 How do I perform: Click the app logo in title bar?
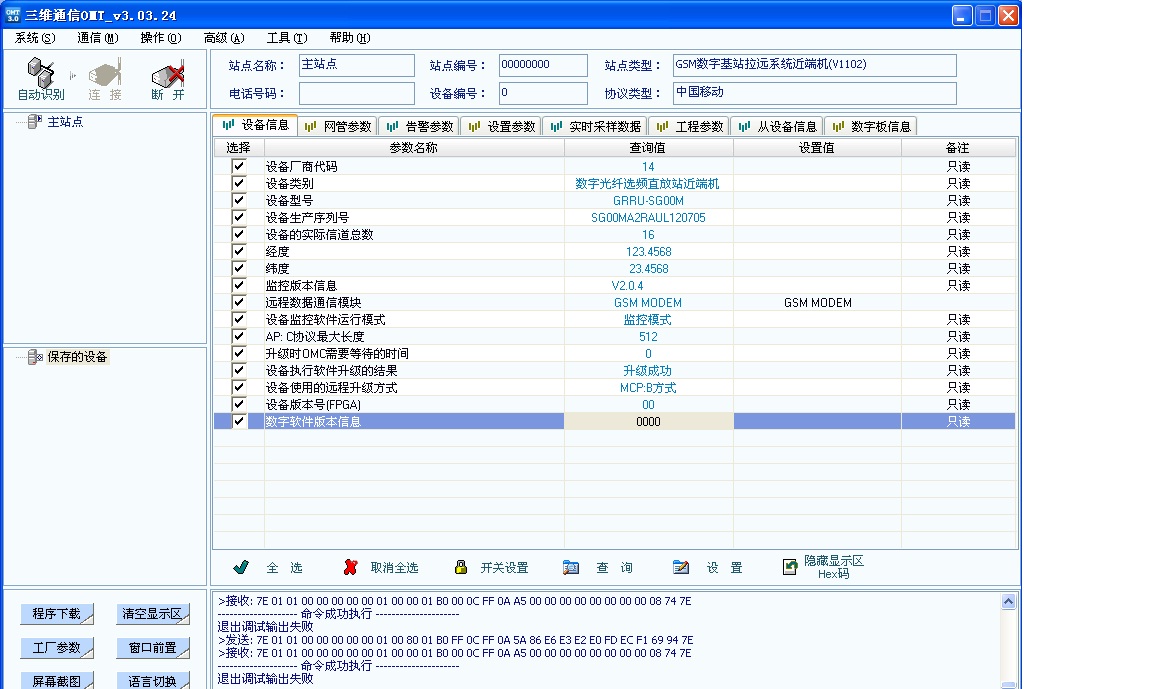pyautogui.click(x=13, y=15)
